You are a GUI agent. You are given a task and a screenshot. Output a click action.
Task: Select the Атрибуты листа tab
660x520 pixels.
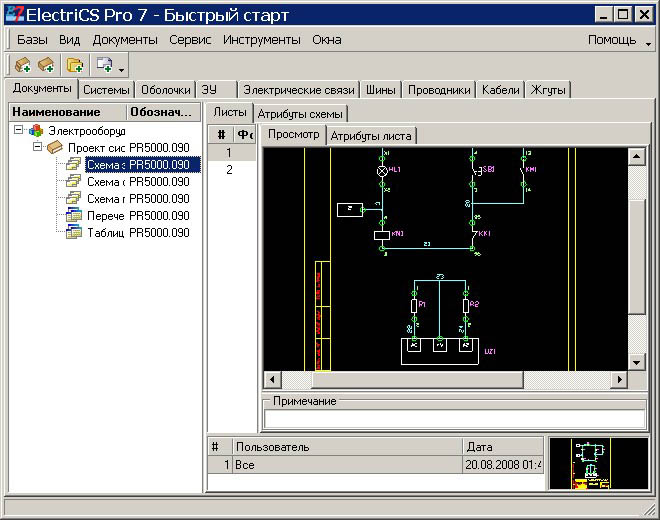371,136
